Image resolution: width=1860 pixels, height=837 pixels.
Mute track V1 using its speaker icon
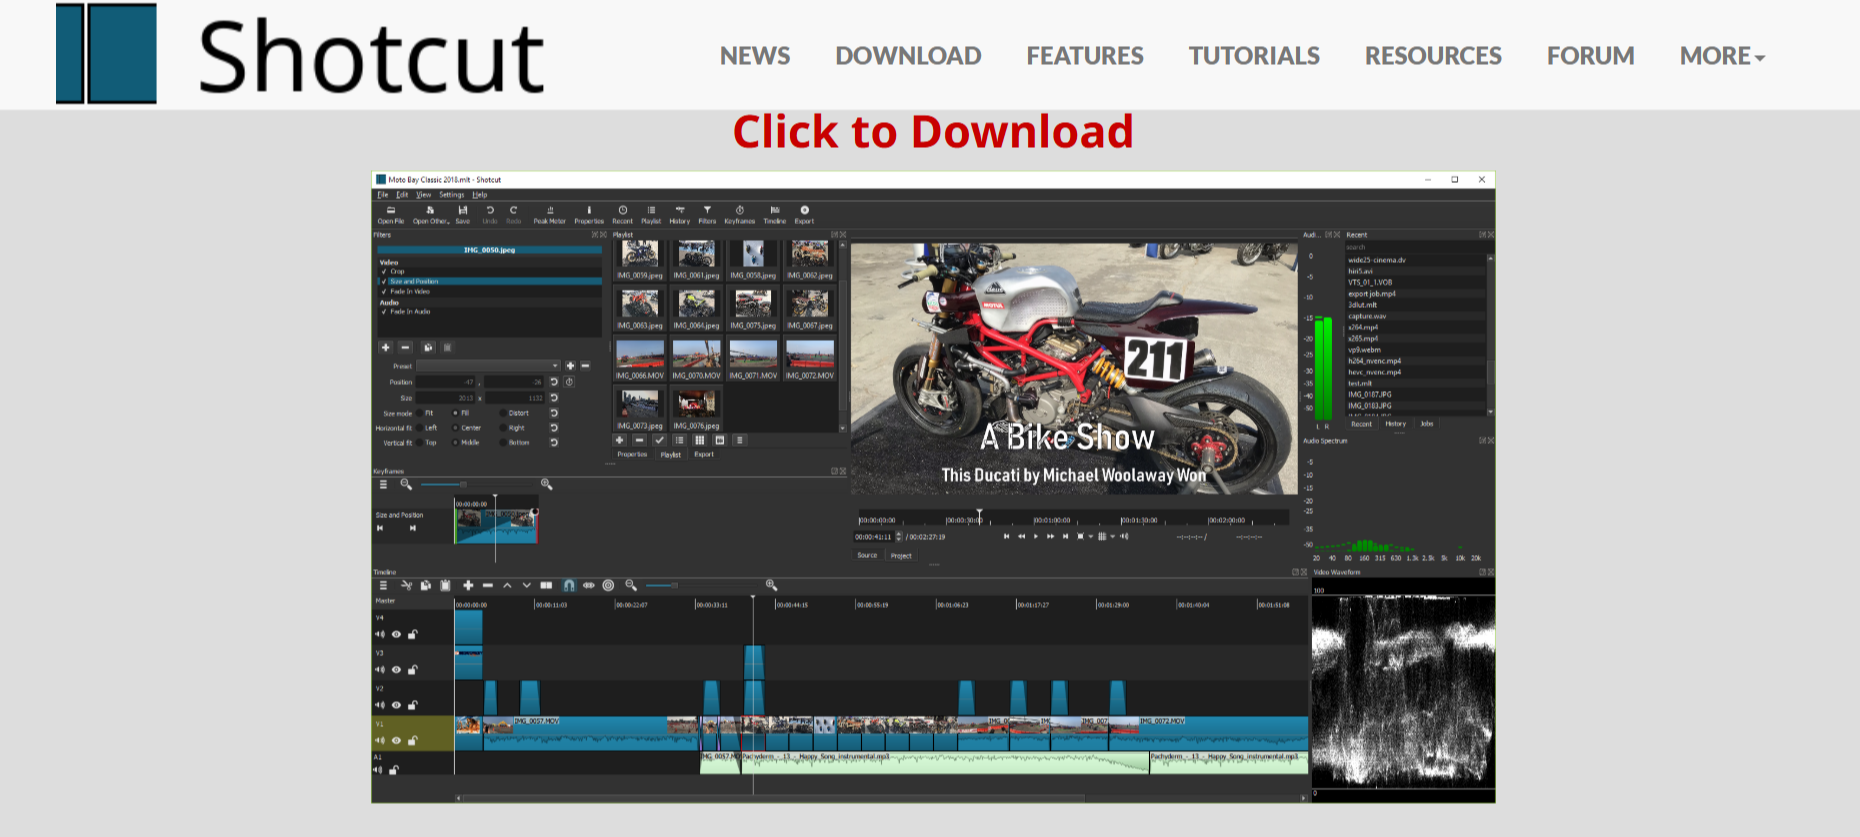(380, 741)
